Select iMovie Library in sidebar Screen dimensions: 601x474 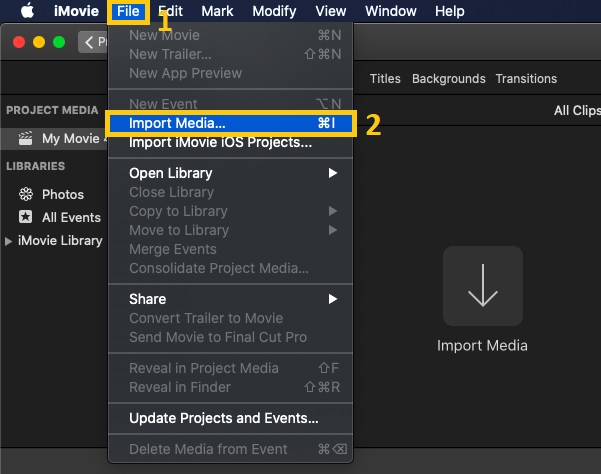[60, 241]
